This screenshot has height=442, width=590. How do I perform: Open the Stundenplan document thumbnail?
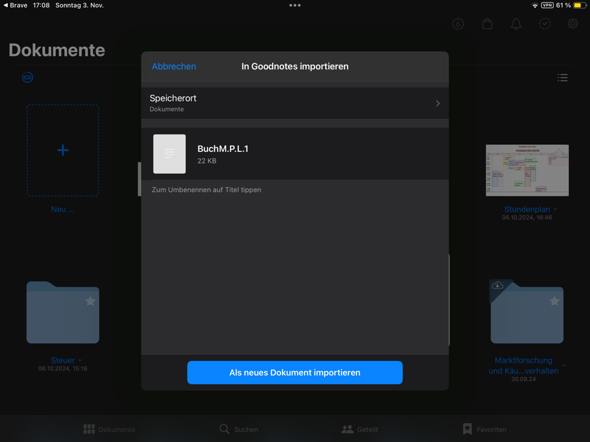pos(527,170)
